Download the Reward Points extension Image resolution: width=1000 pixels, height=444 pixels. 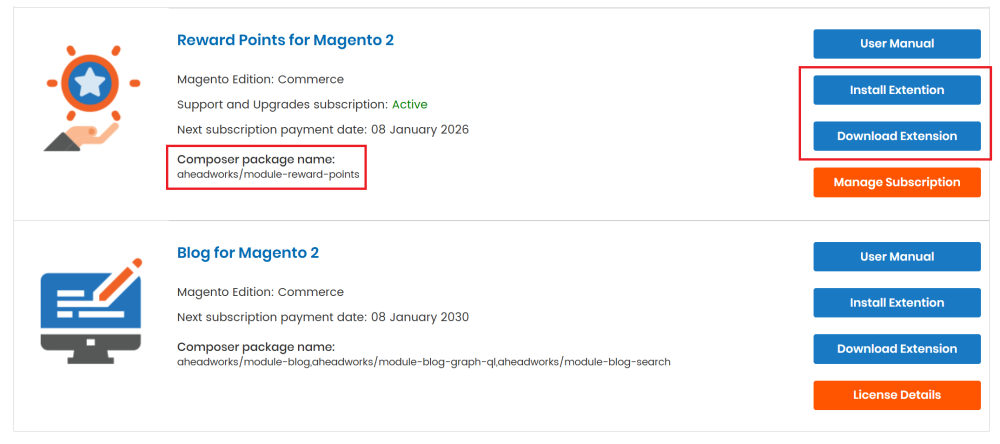click(897, 136)
